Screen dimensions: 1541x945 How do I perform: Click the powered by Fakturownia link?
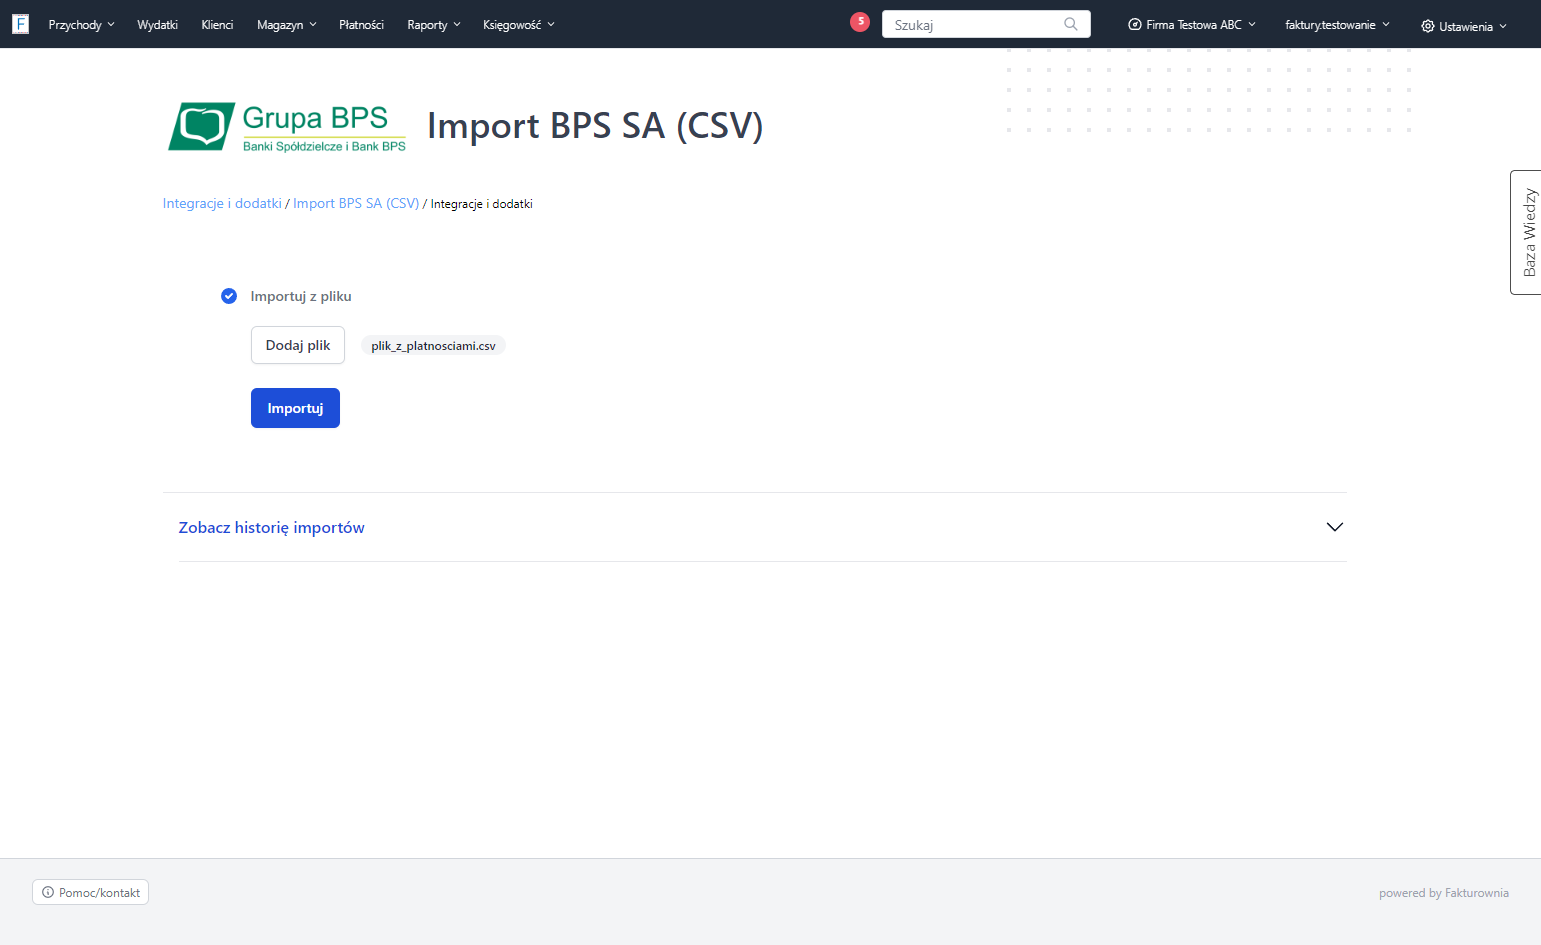pos(1444,893)
